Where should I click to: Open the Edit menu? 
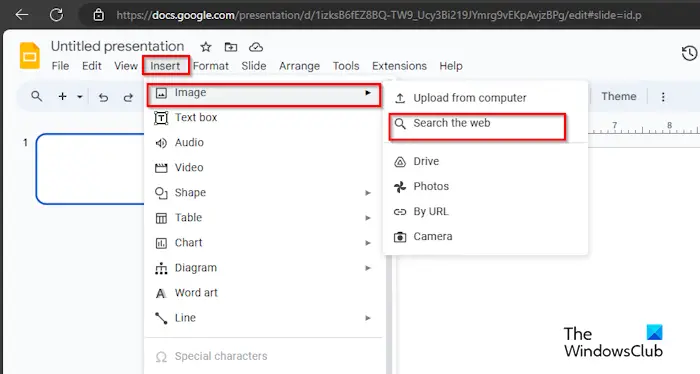coord(92,66)
